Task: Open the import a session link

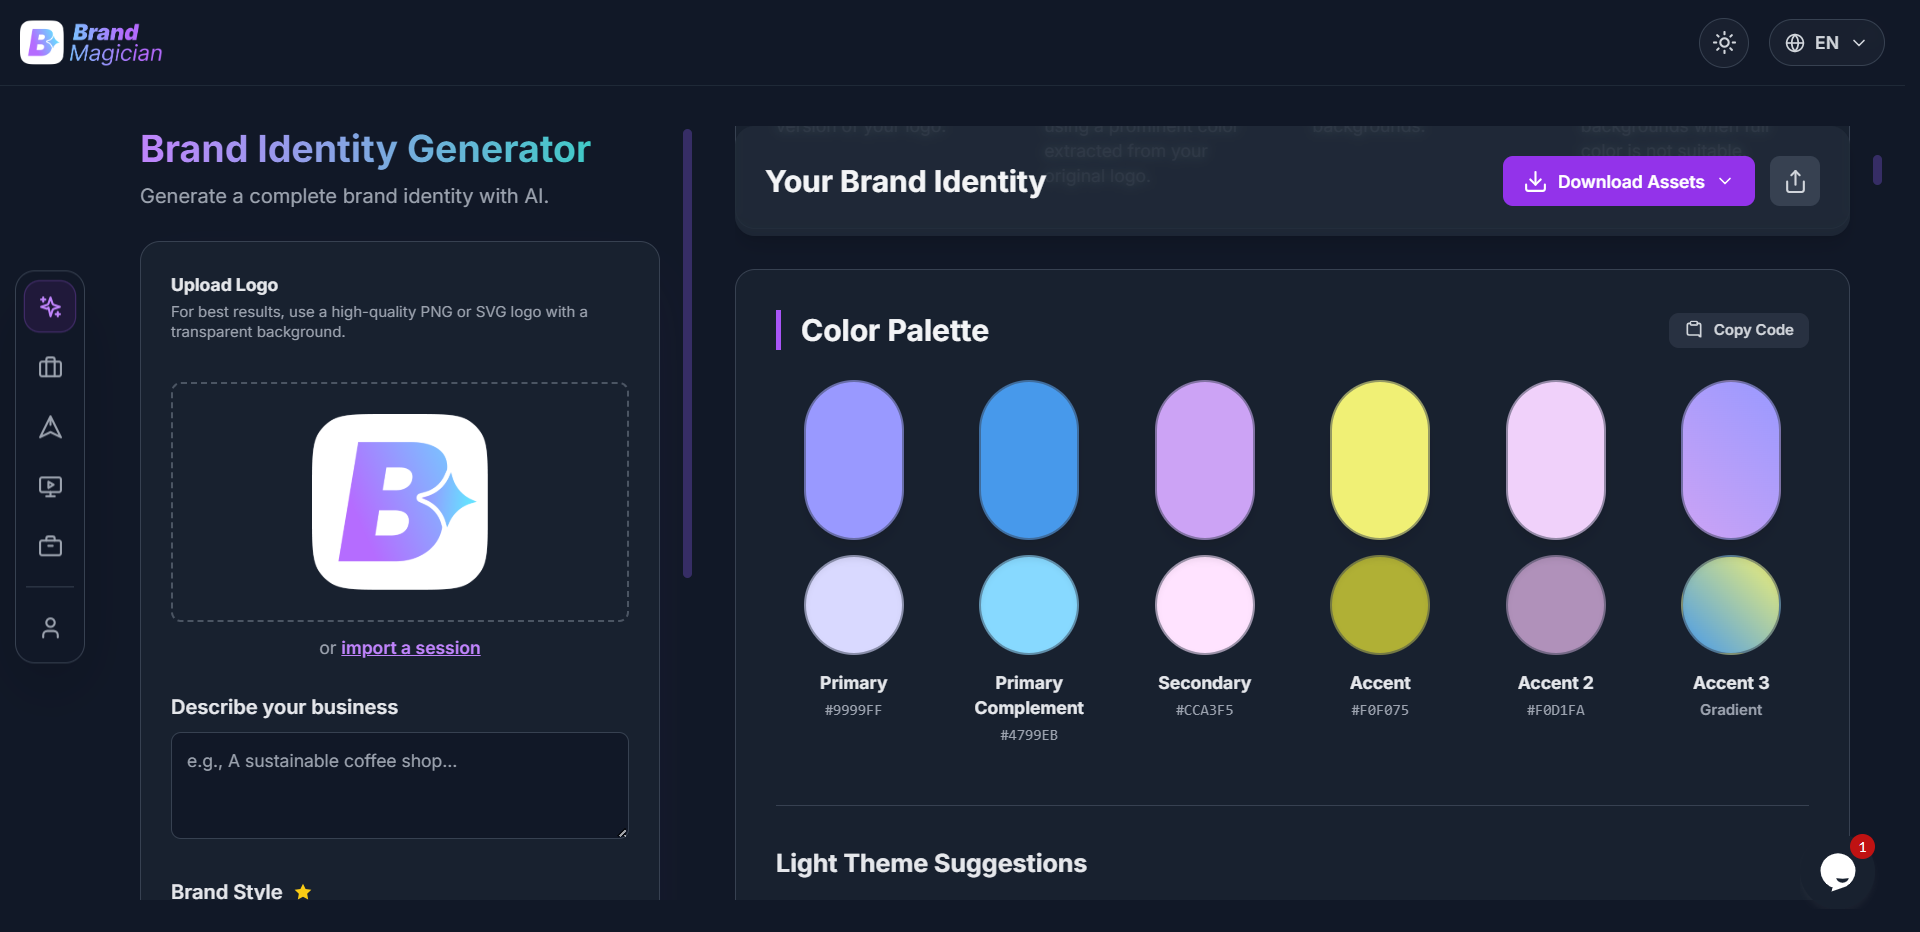Action: (410, 647)
